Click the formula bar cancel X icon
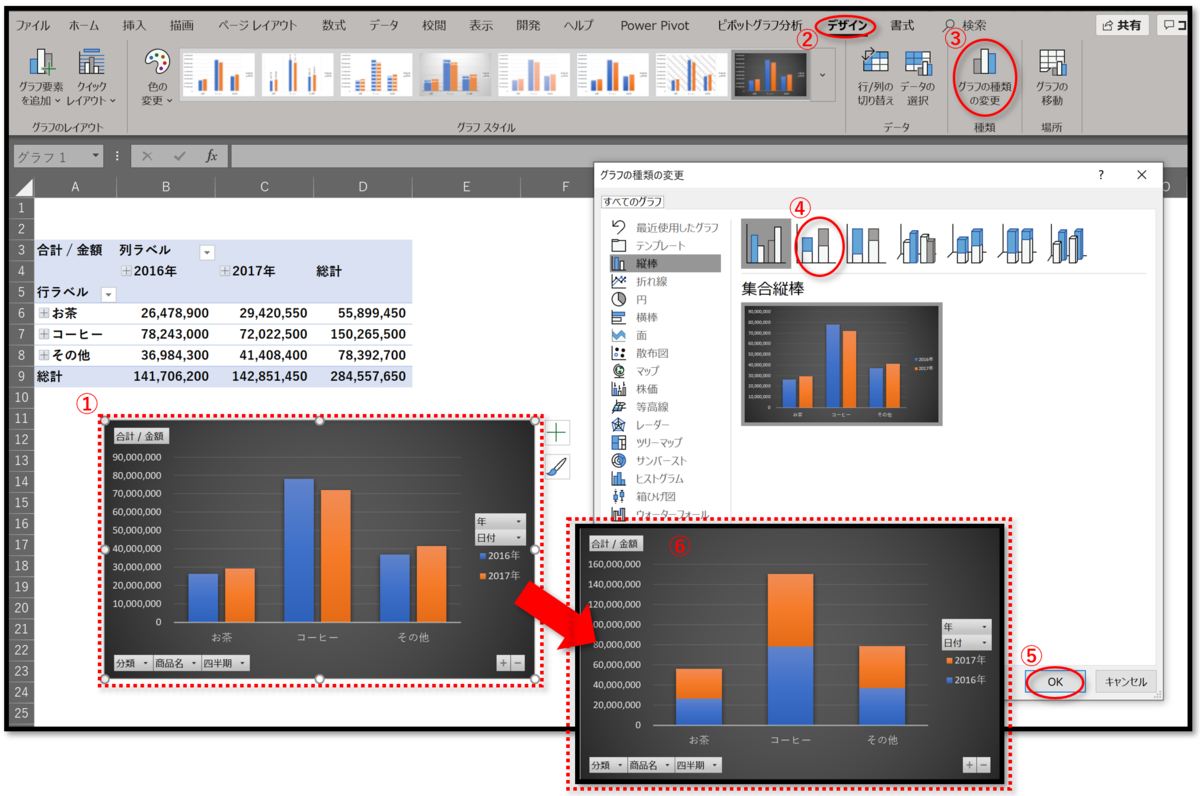Screen dimensions: 1200x796 coord(147,156)
